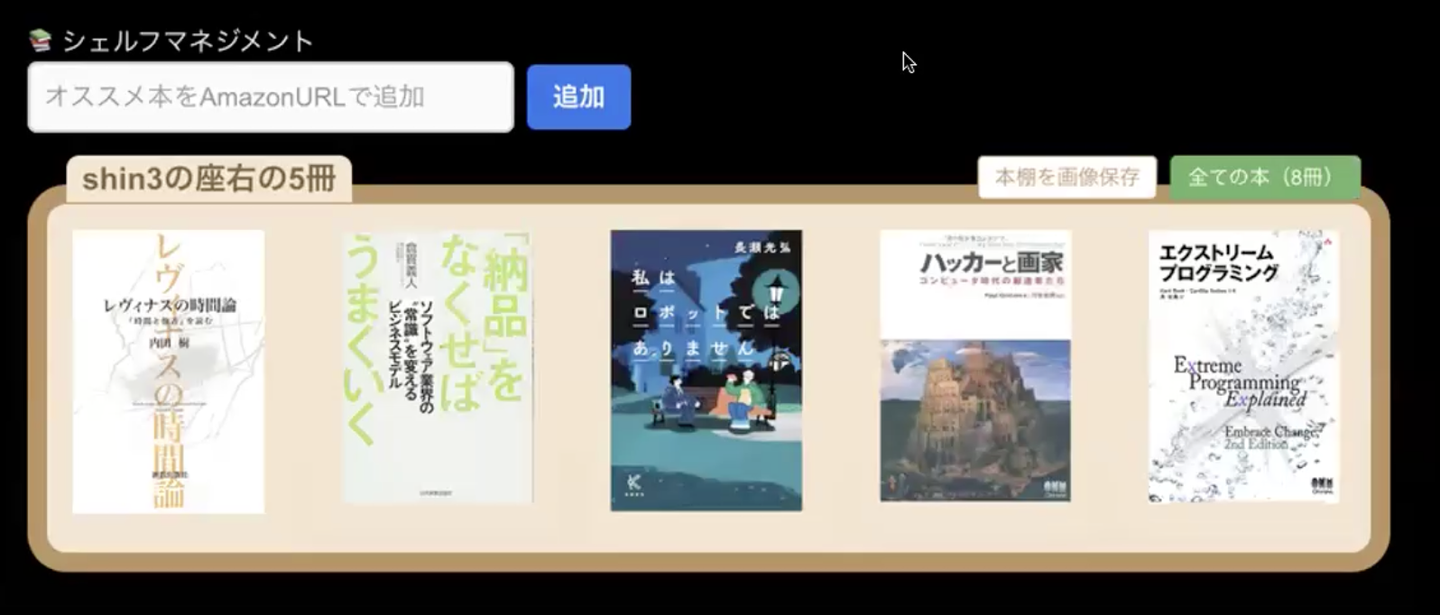Image resolution: width=1440 pixels, height=615 pixels.
Task: Click the books icon beside シェルフマネジメント
Action: click(40, 41)
